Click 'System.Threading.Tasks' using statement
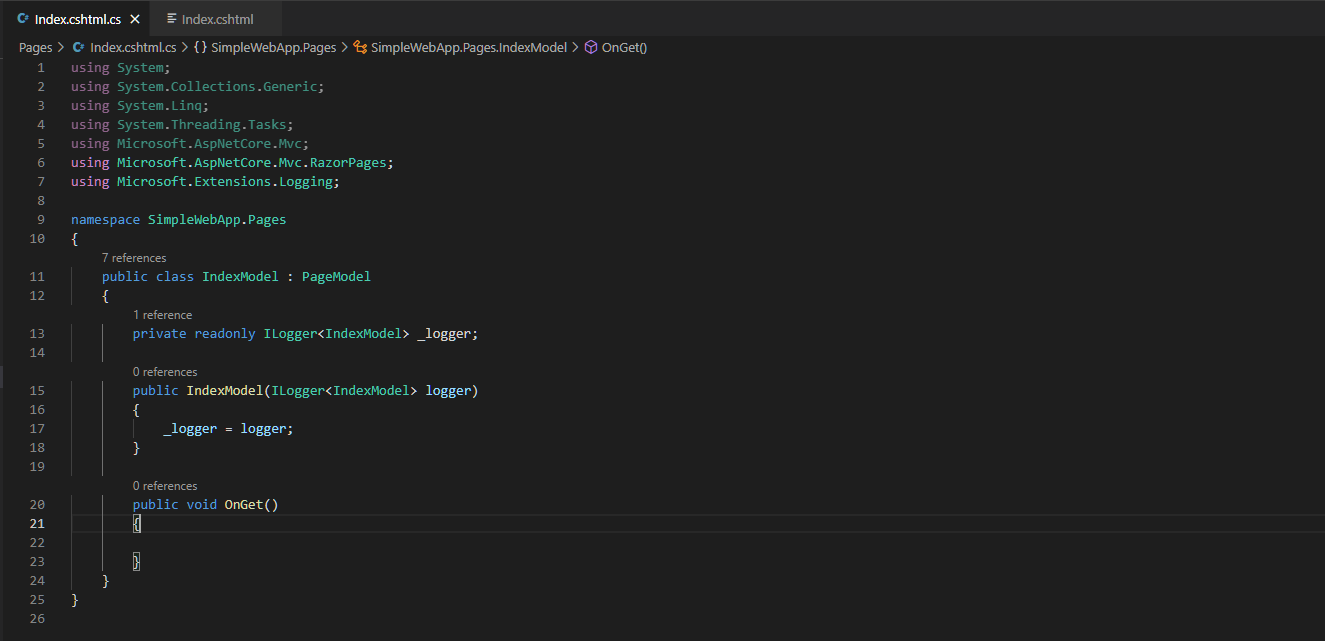This screenshot has height=641, width=1325. (x=201, y=124)
